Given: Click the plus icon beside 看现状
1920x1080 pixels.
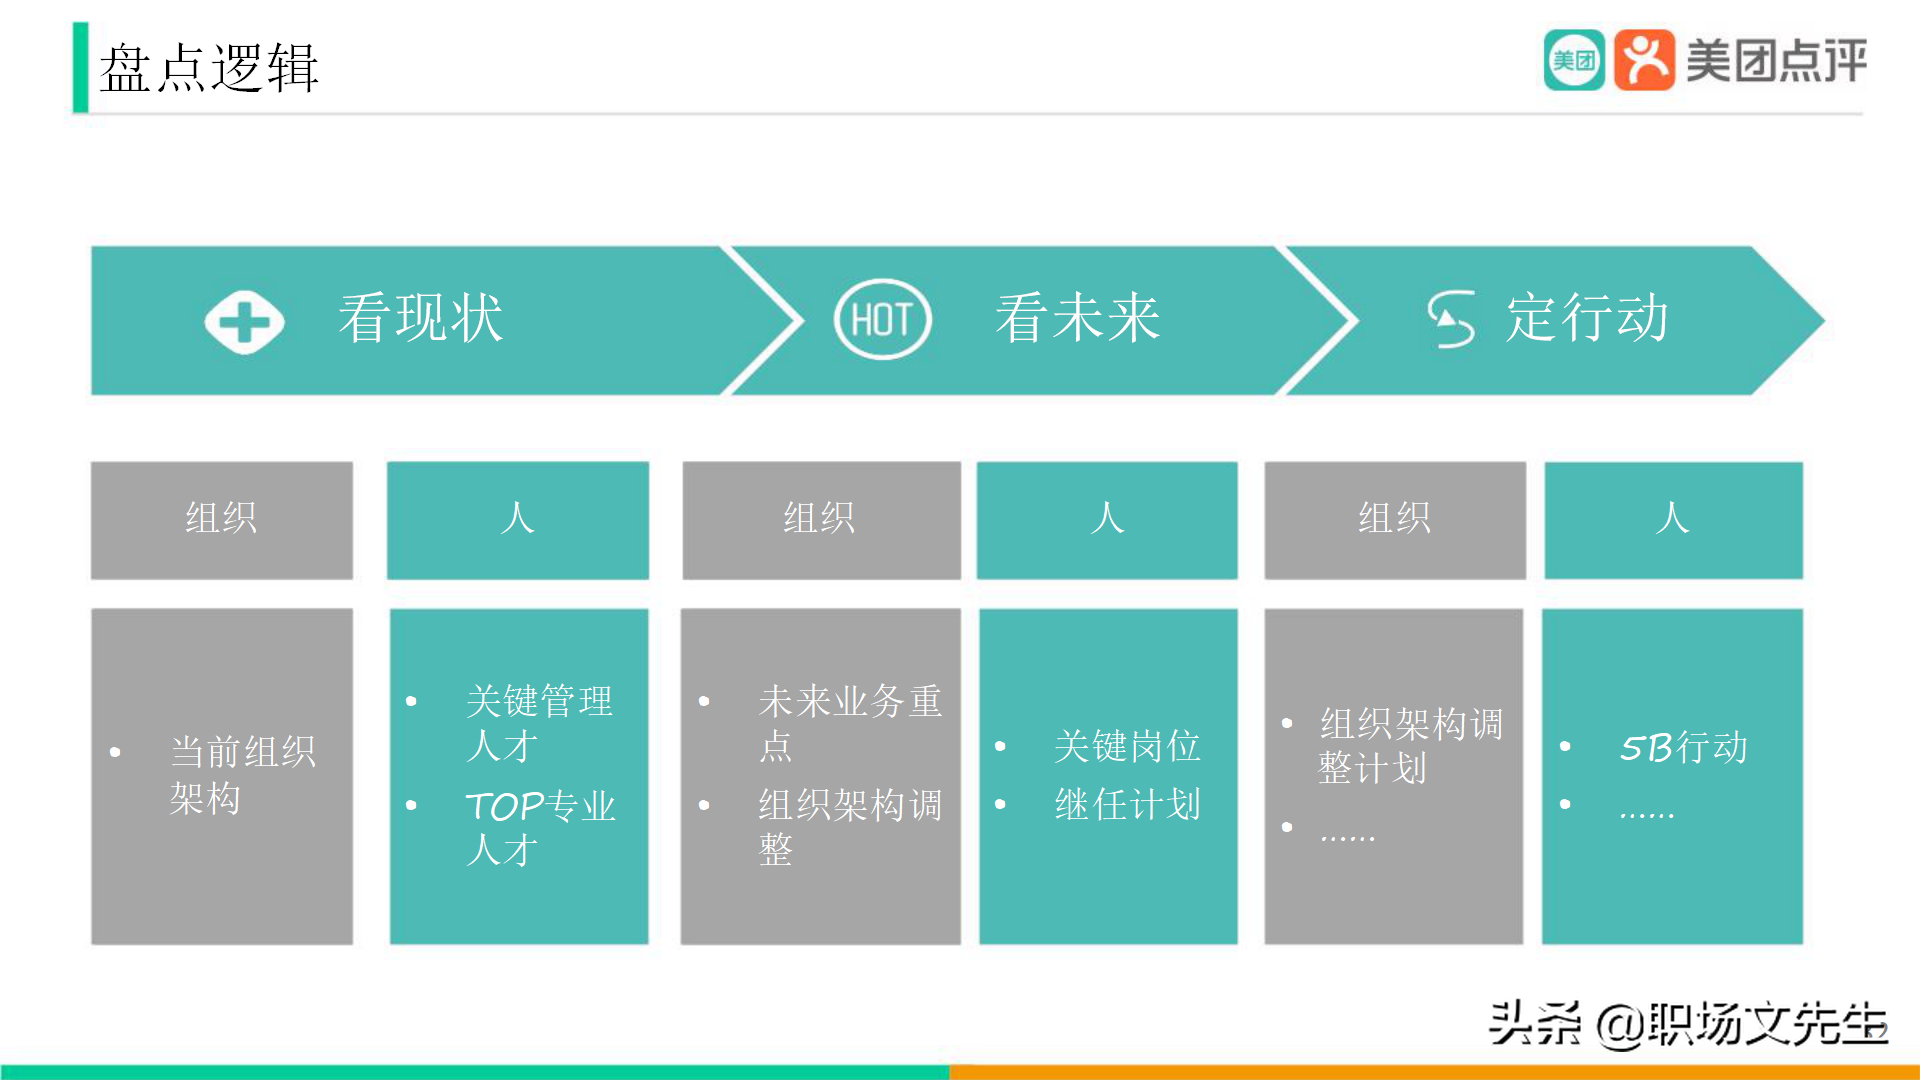Looking at the screenshot, I should coord(245,322).
